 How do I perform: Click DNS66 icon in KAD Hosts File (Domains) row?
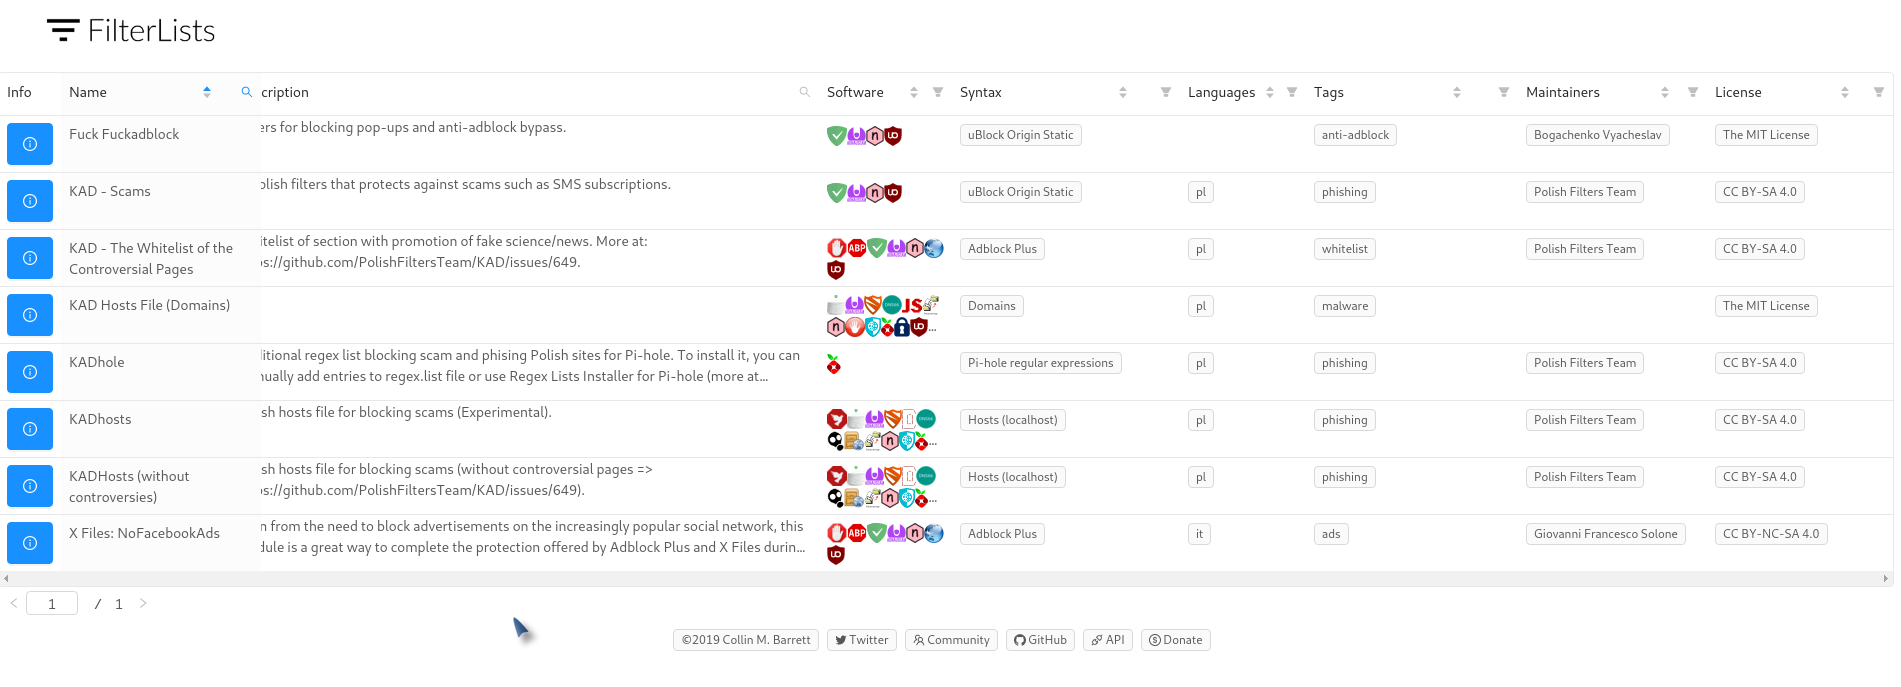[x=892, y=305]
